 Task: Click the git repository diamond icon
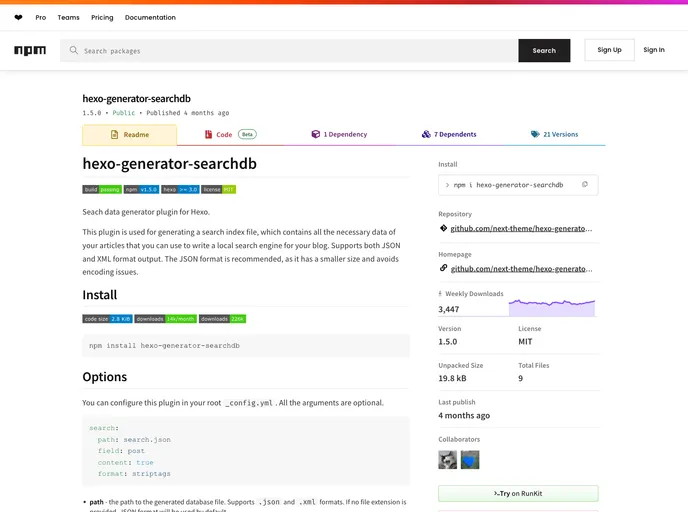click(443, 228)
